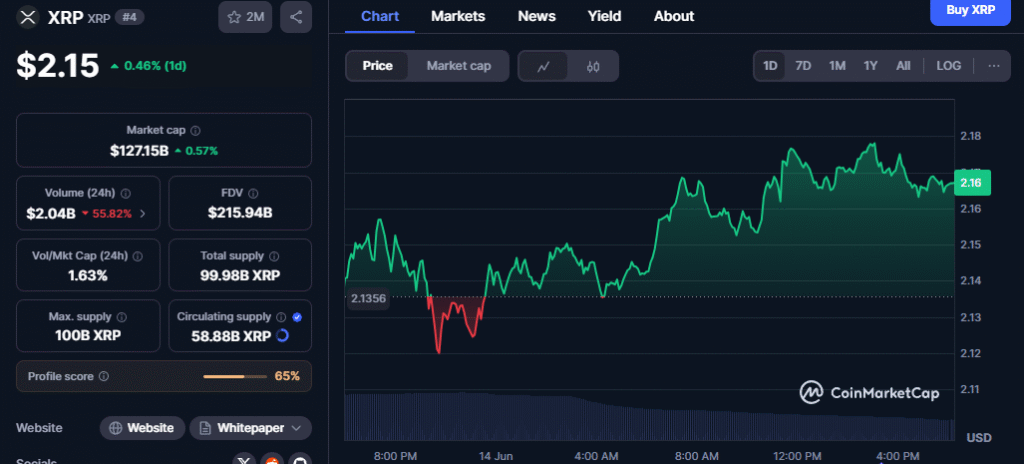1024x464 pixels.
Task: Click the $127.15B market cap value
Action: 139,151
